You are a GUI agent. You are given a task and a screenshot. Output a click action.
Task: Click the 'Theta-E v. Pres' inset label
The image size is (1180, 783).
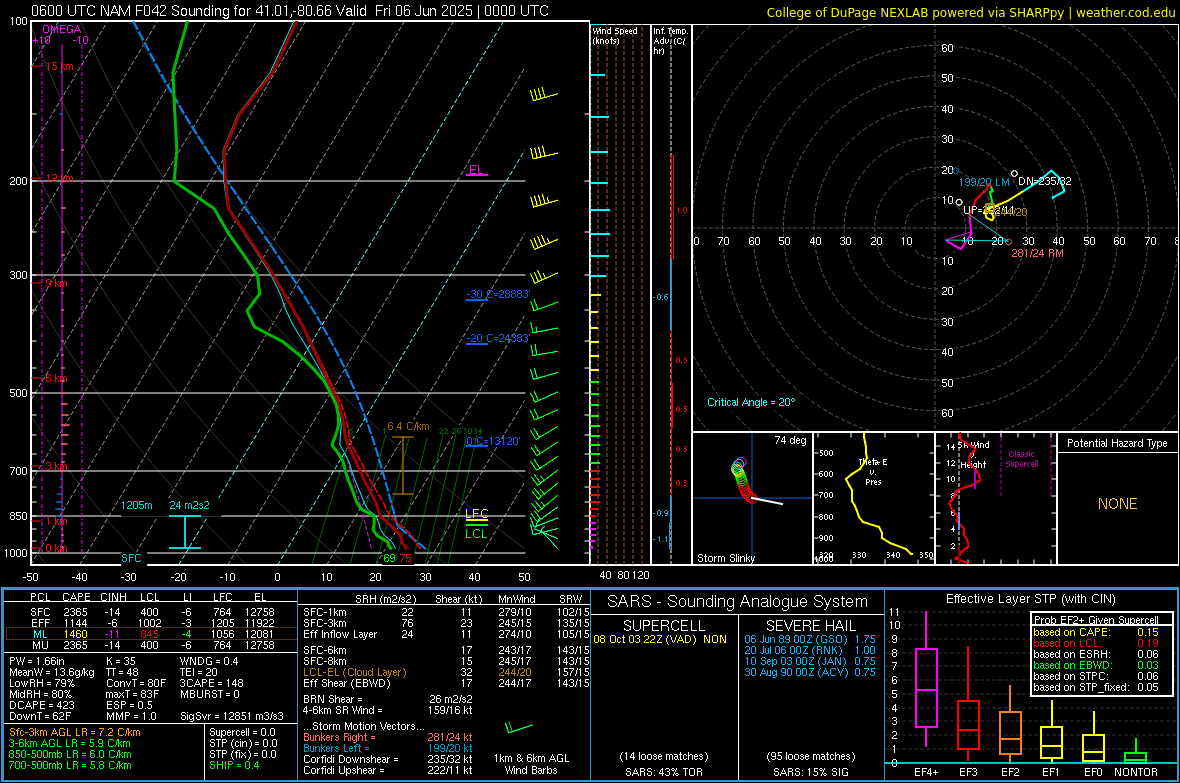(873, 471)
